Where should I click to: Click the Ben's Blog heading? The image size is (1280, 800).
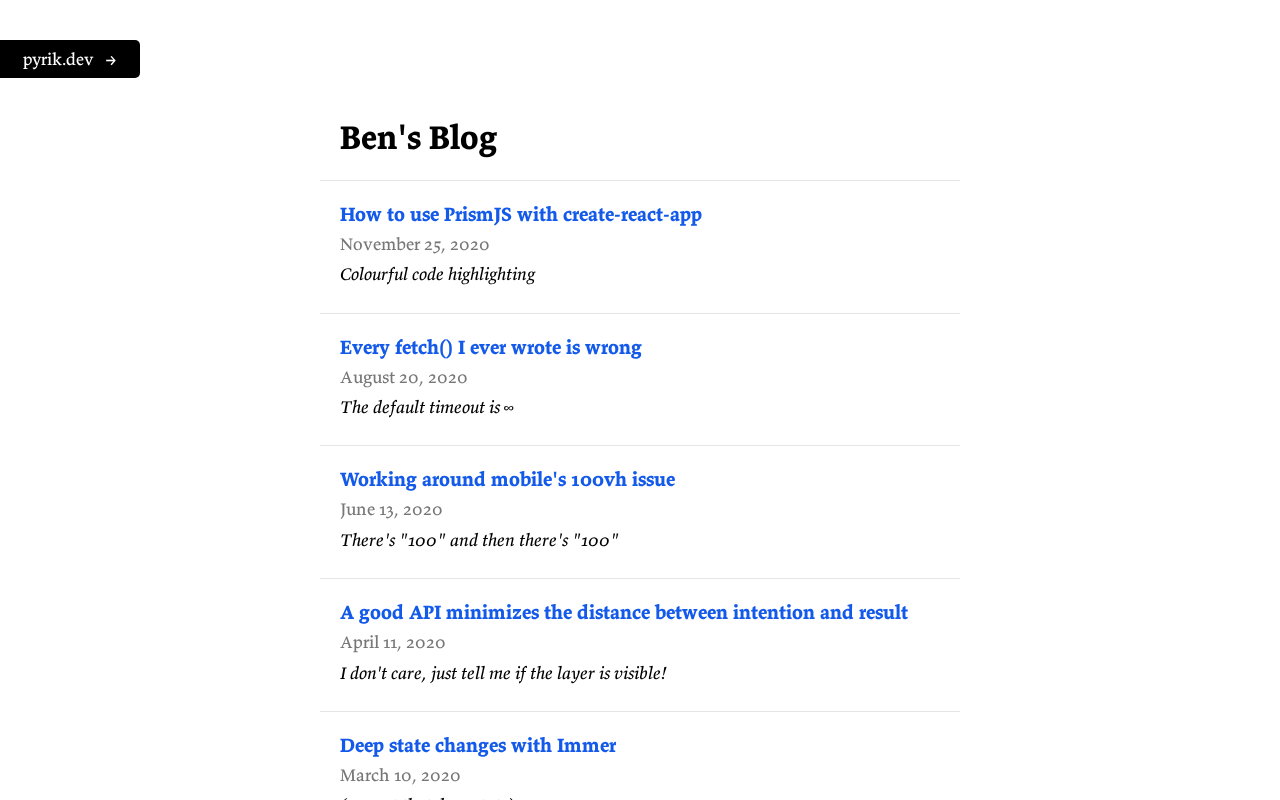point(418,139)
